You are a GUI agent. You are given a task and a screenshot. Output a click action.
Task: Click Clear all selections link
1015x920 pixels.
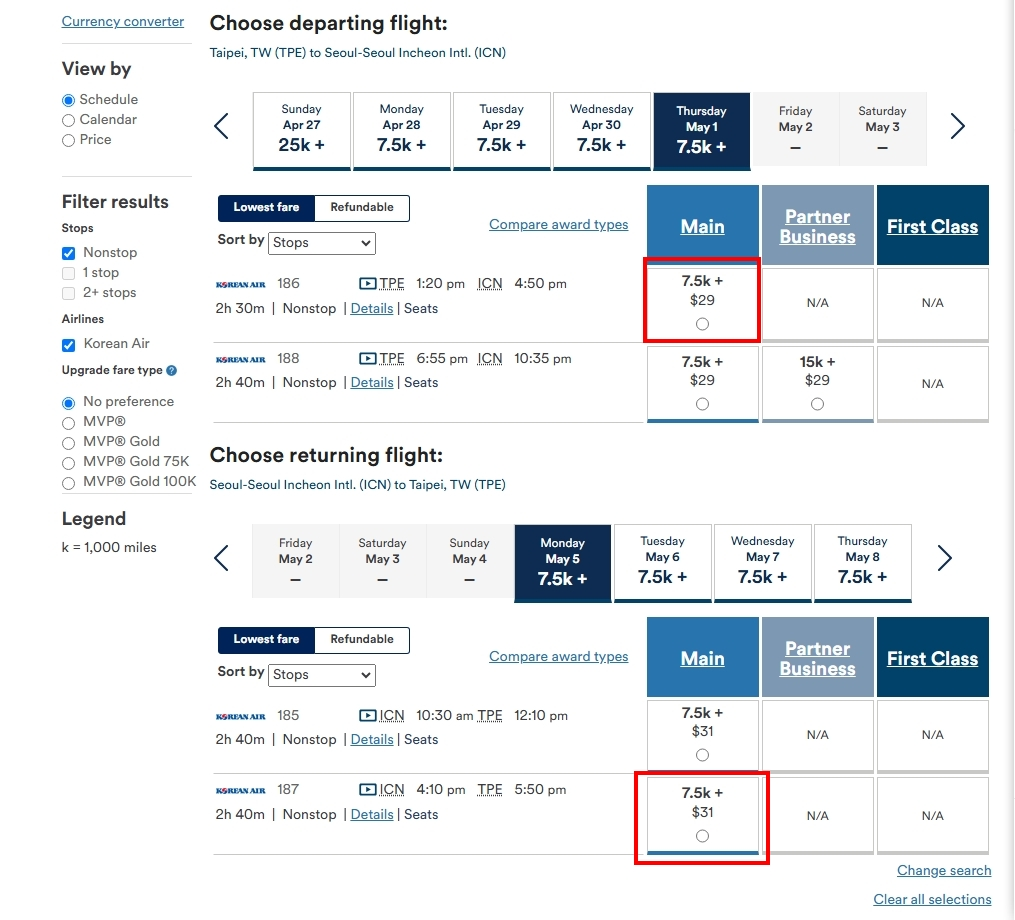click(x=932, y=899)
